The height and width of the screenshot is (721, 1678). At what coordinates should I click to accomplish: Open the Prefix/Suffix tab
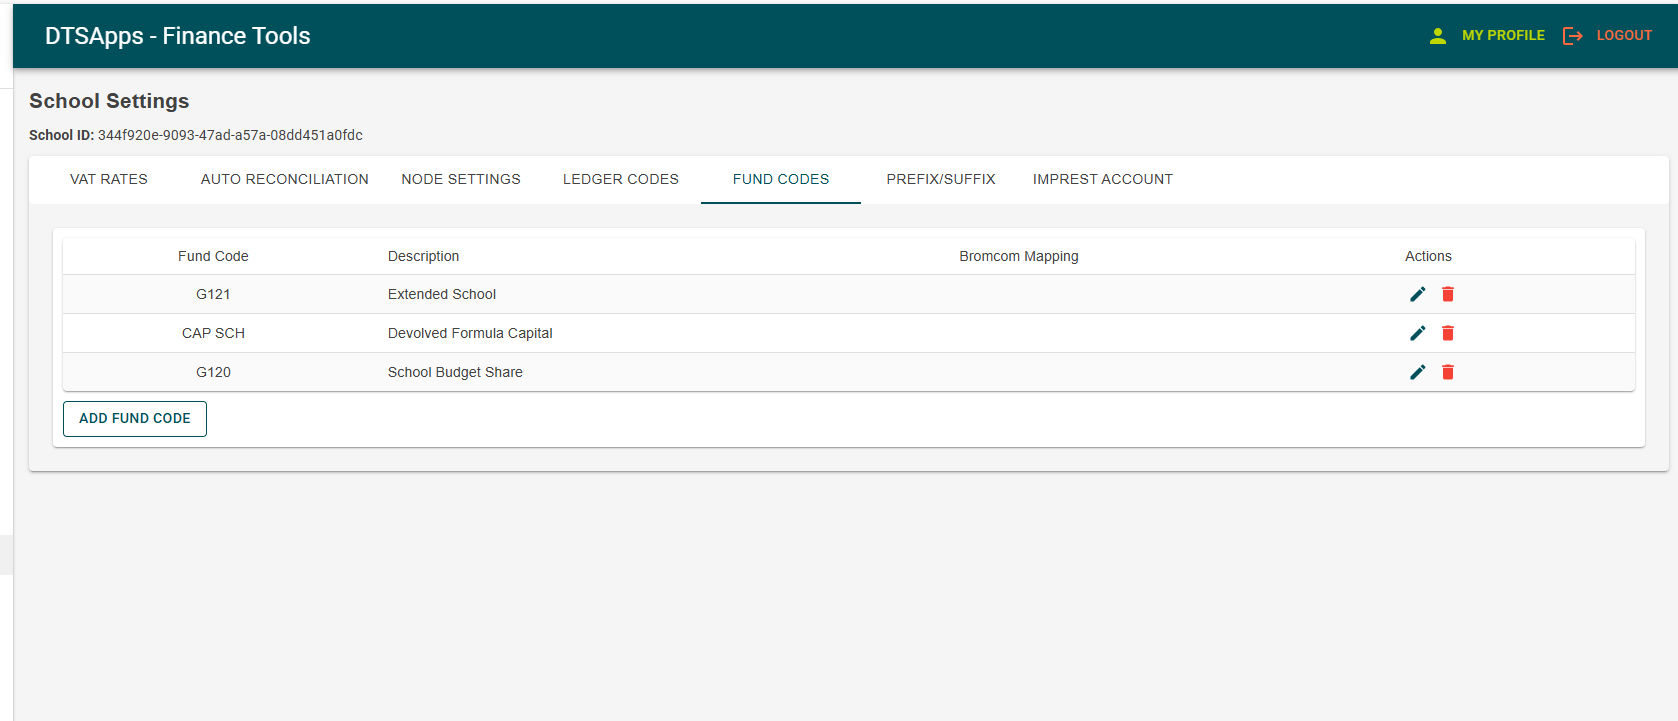point(940,180)
